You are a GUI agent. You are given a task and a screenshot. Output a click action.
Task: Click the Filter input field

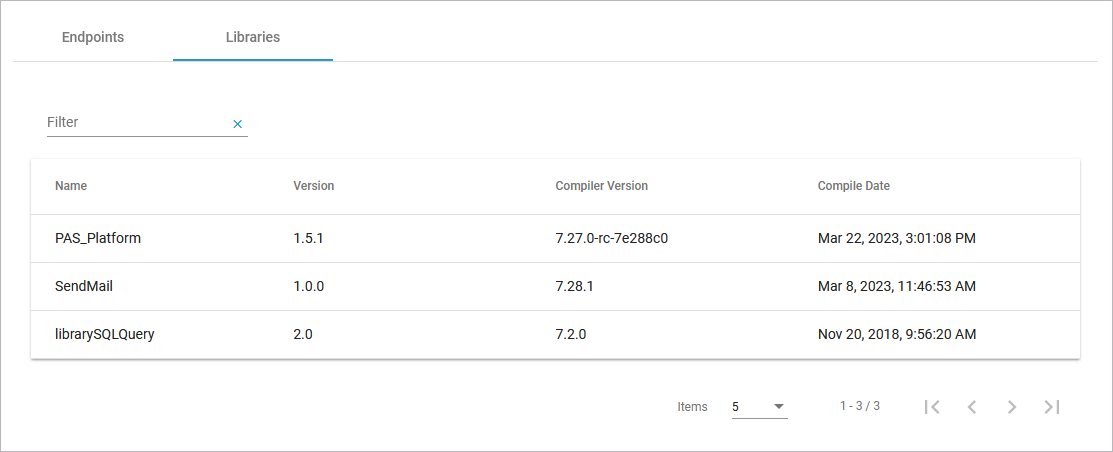[137, 122]
